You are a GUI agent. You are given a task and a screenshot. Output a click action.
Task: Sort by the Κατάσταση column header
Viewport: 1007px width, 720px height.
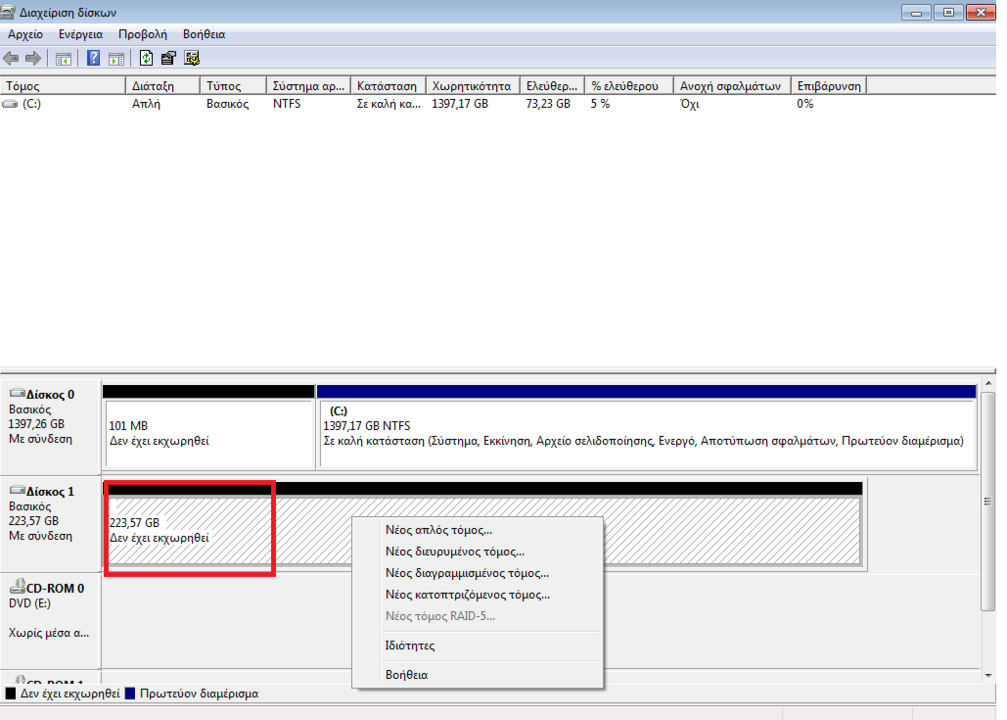pos(389,86)
